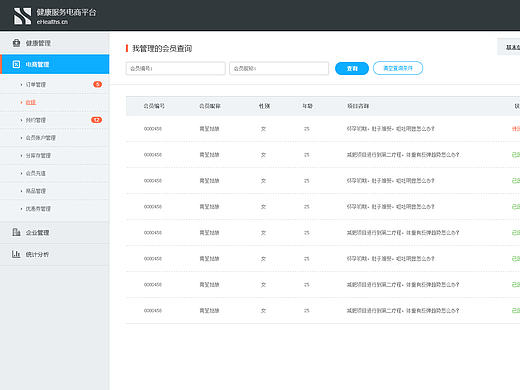
Task: Open 优惠券管理 in the sidebar
Action: (x=55, y=209)
